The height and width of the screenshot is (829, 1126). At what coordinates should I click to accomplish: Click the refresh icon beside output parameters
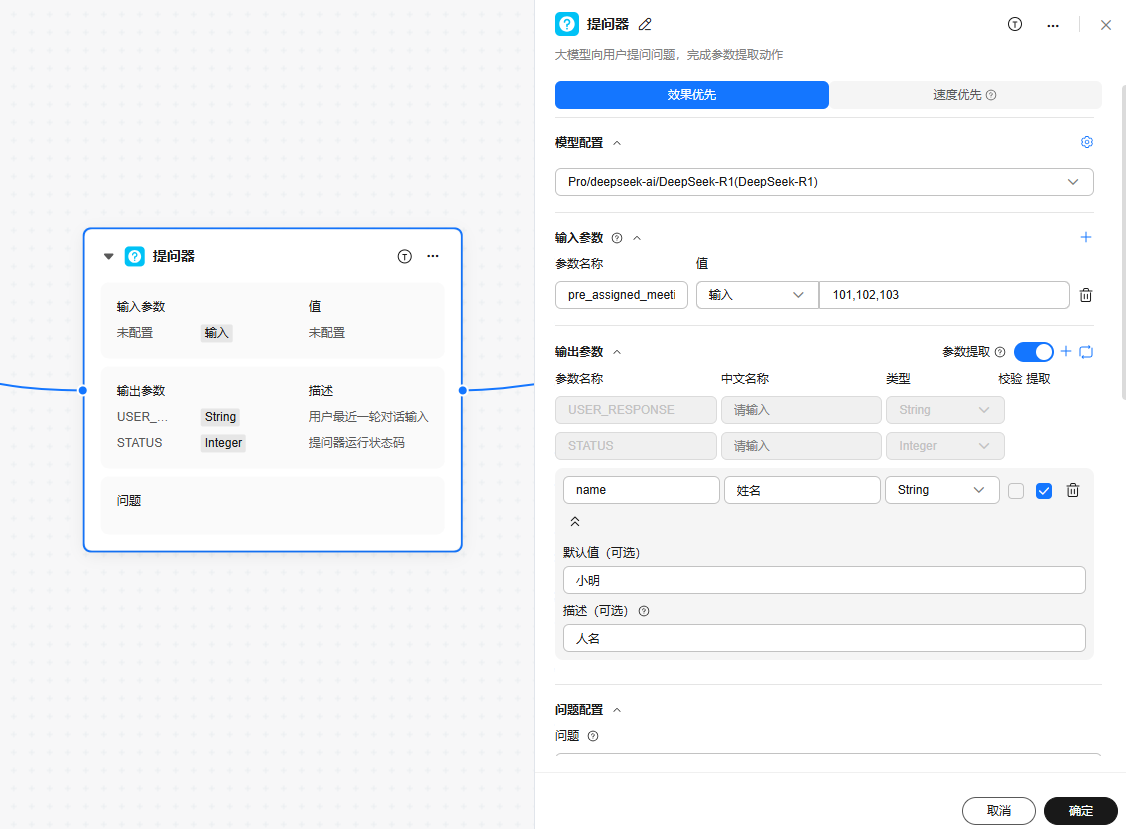(x=1086, y=351)
